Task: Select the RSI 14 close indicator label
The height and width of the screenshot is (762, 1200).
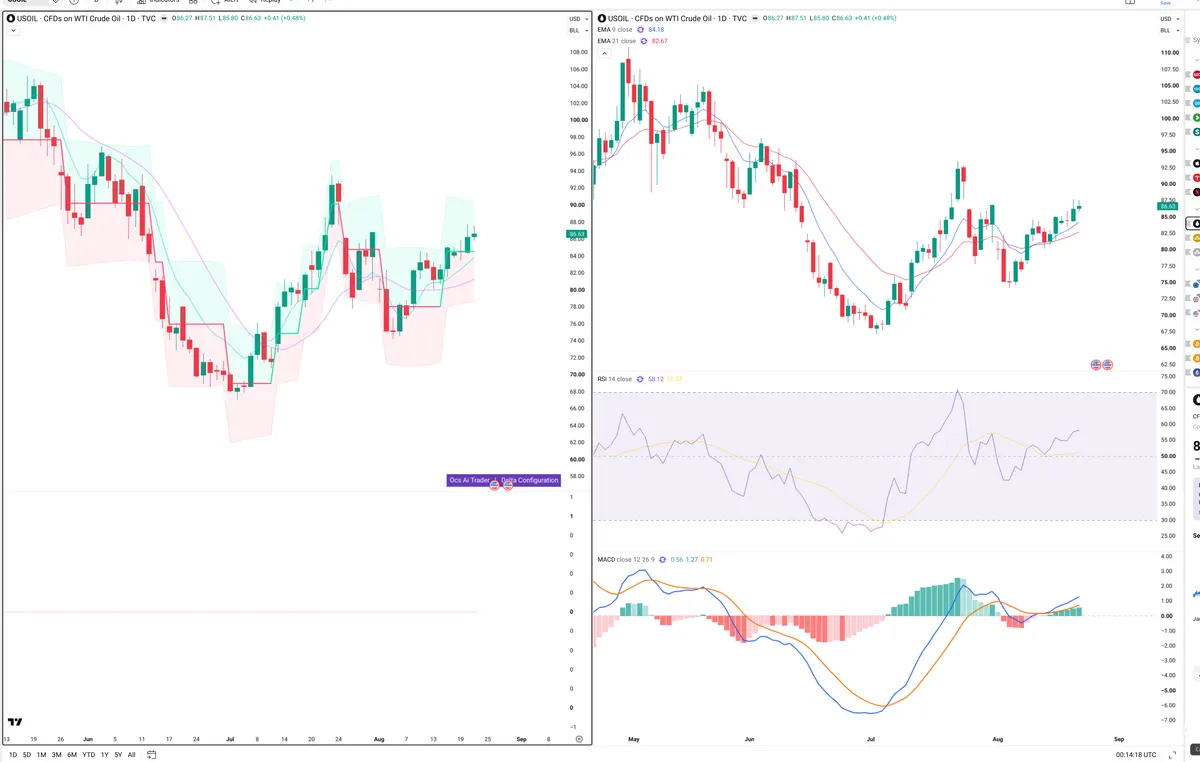Action: click(615, 379)
